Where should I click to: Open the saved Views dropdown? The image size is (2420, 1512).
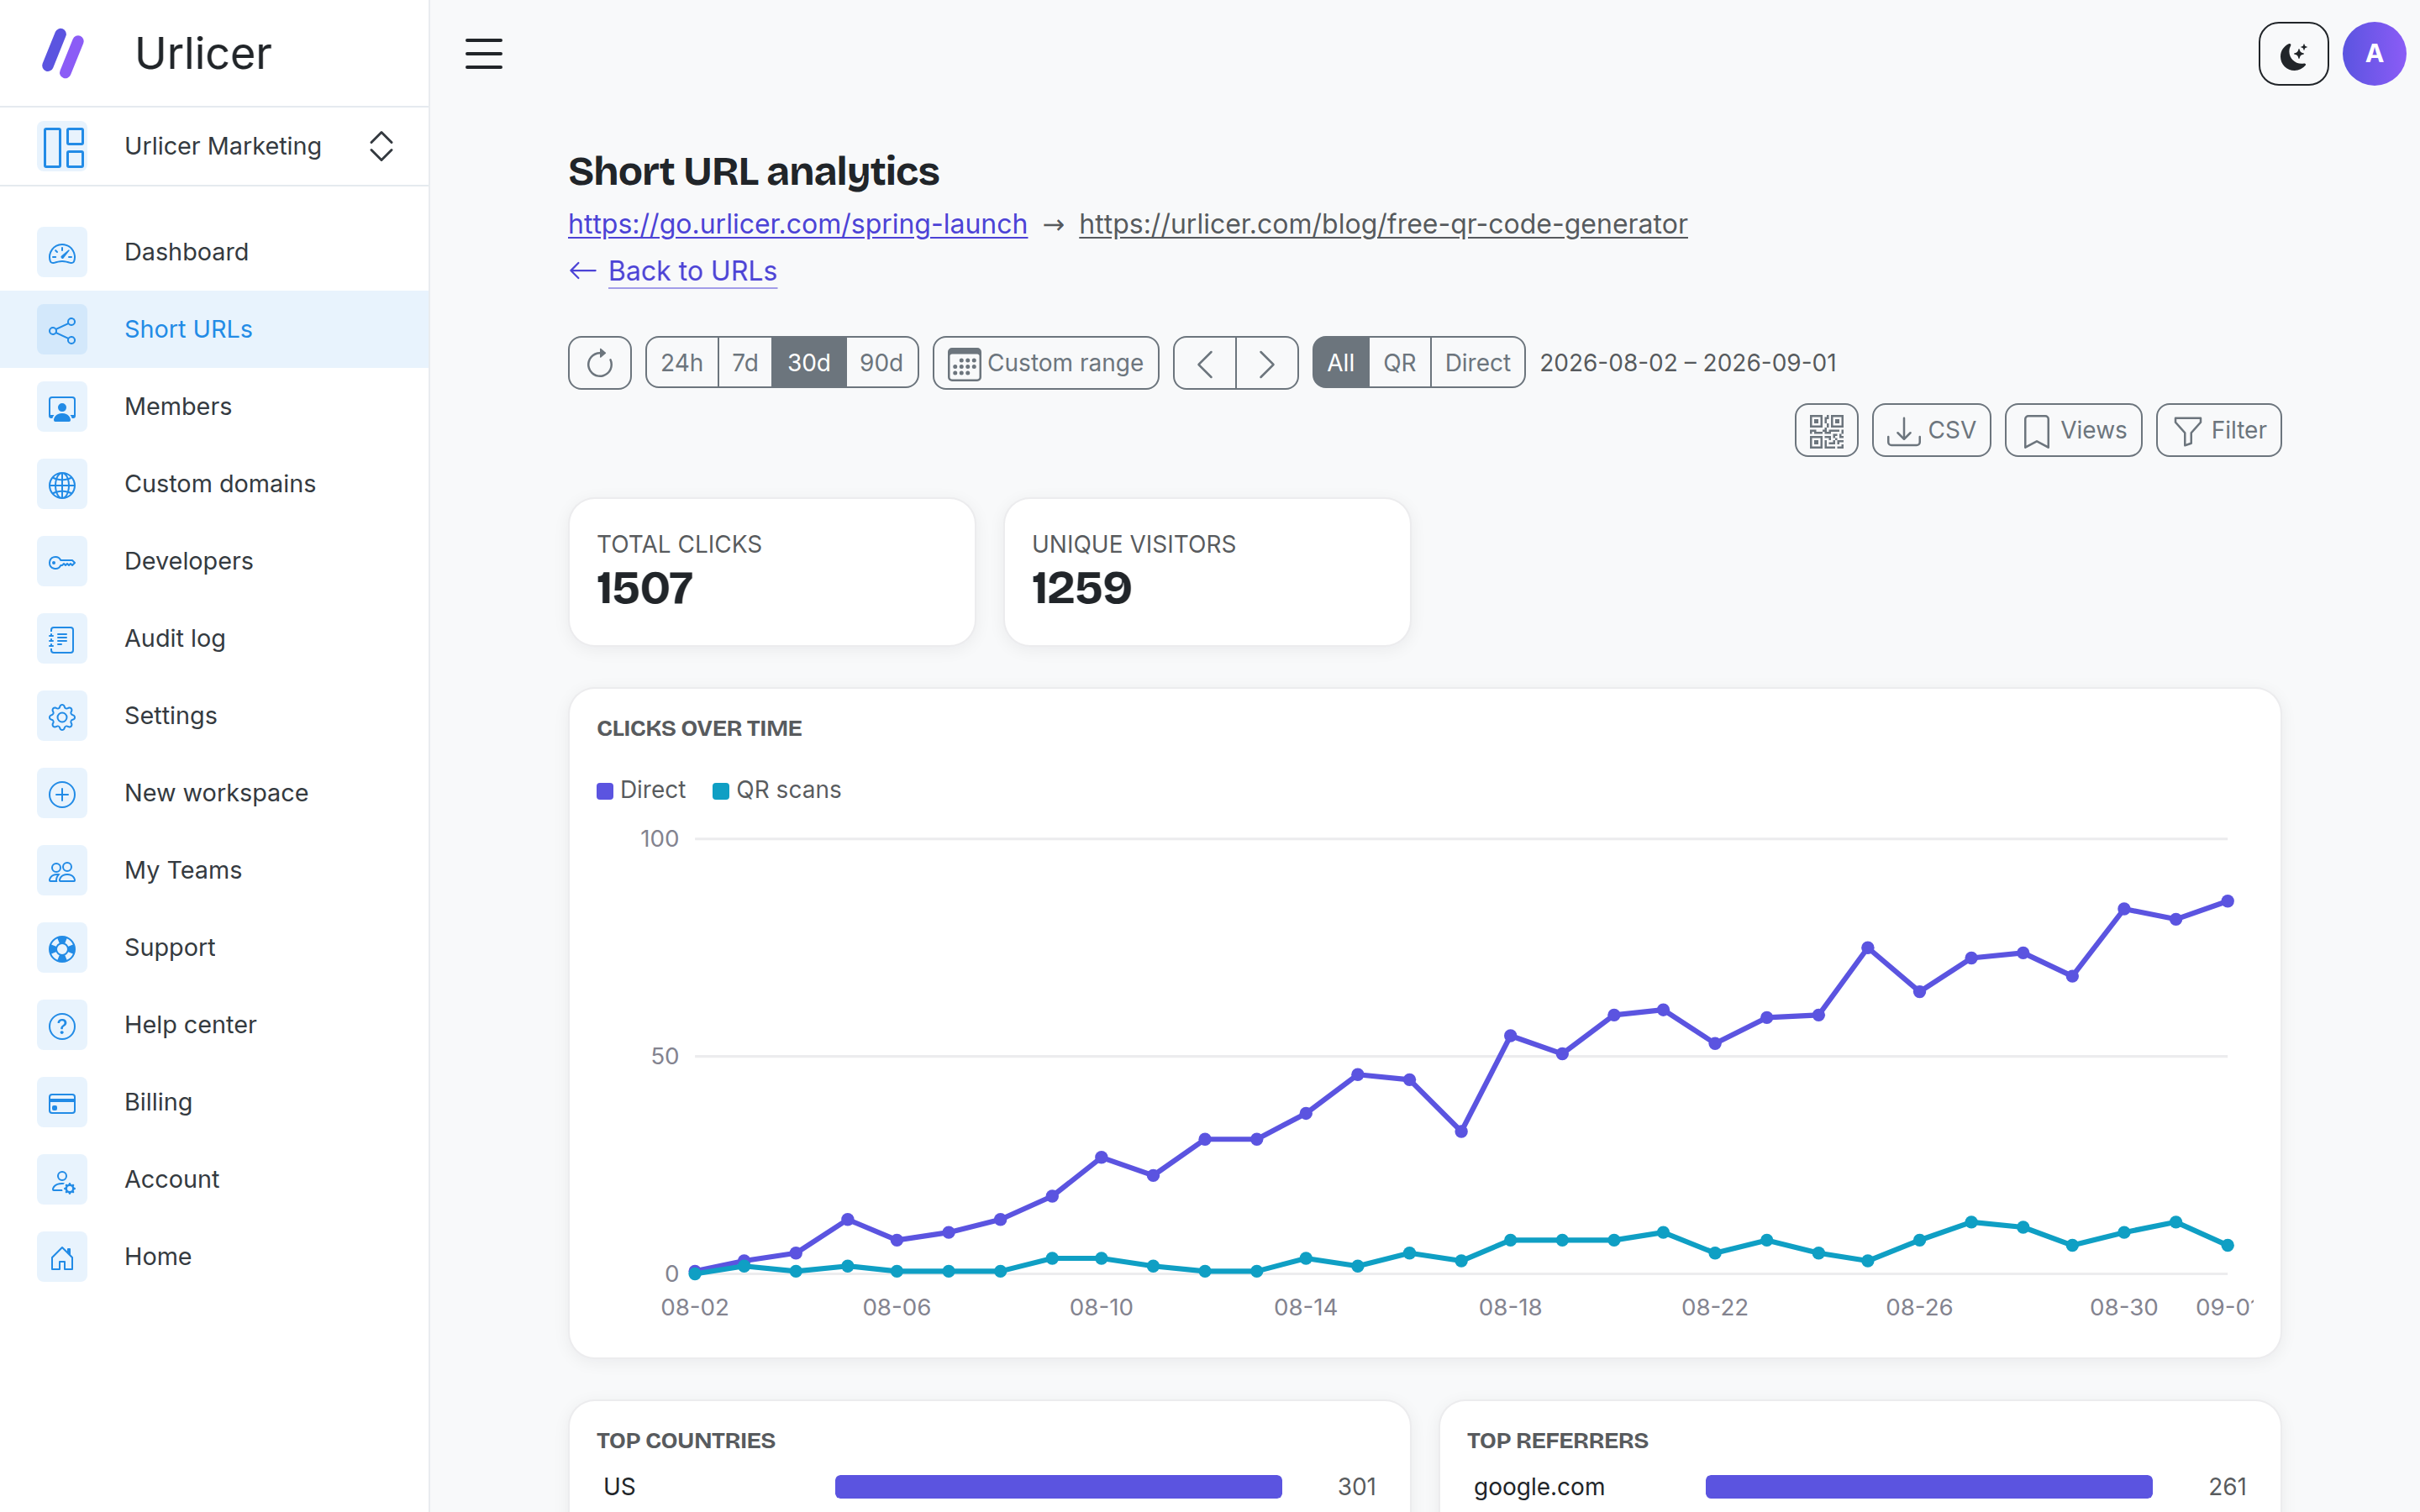pos(2073,431)
